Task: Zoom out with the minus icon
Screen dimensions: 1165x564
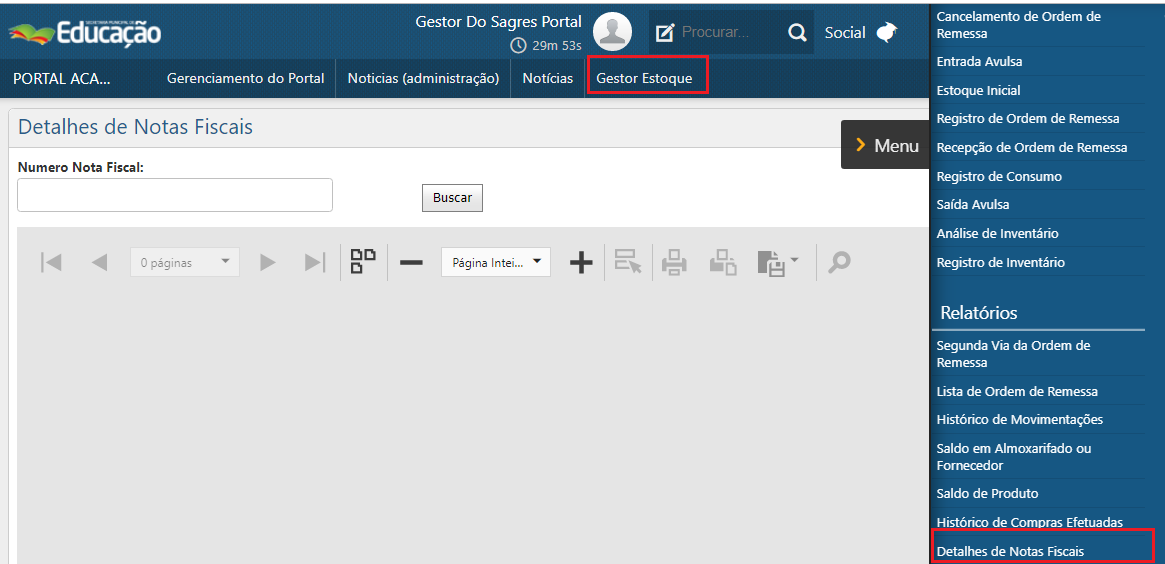Action: coord(411,262)
